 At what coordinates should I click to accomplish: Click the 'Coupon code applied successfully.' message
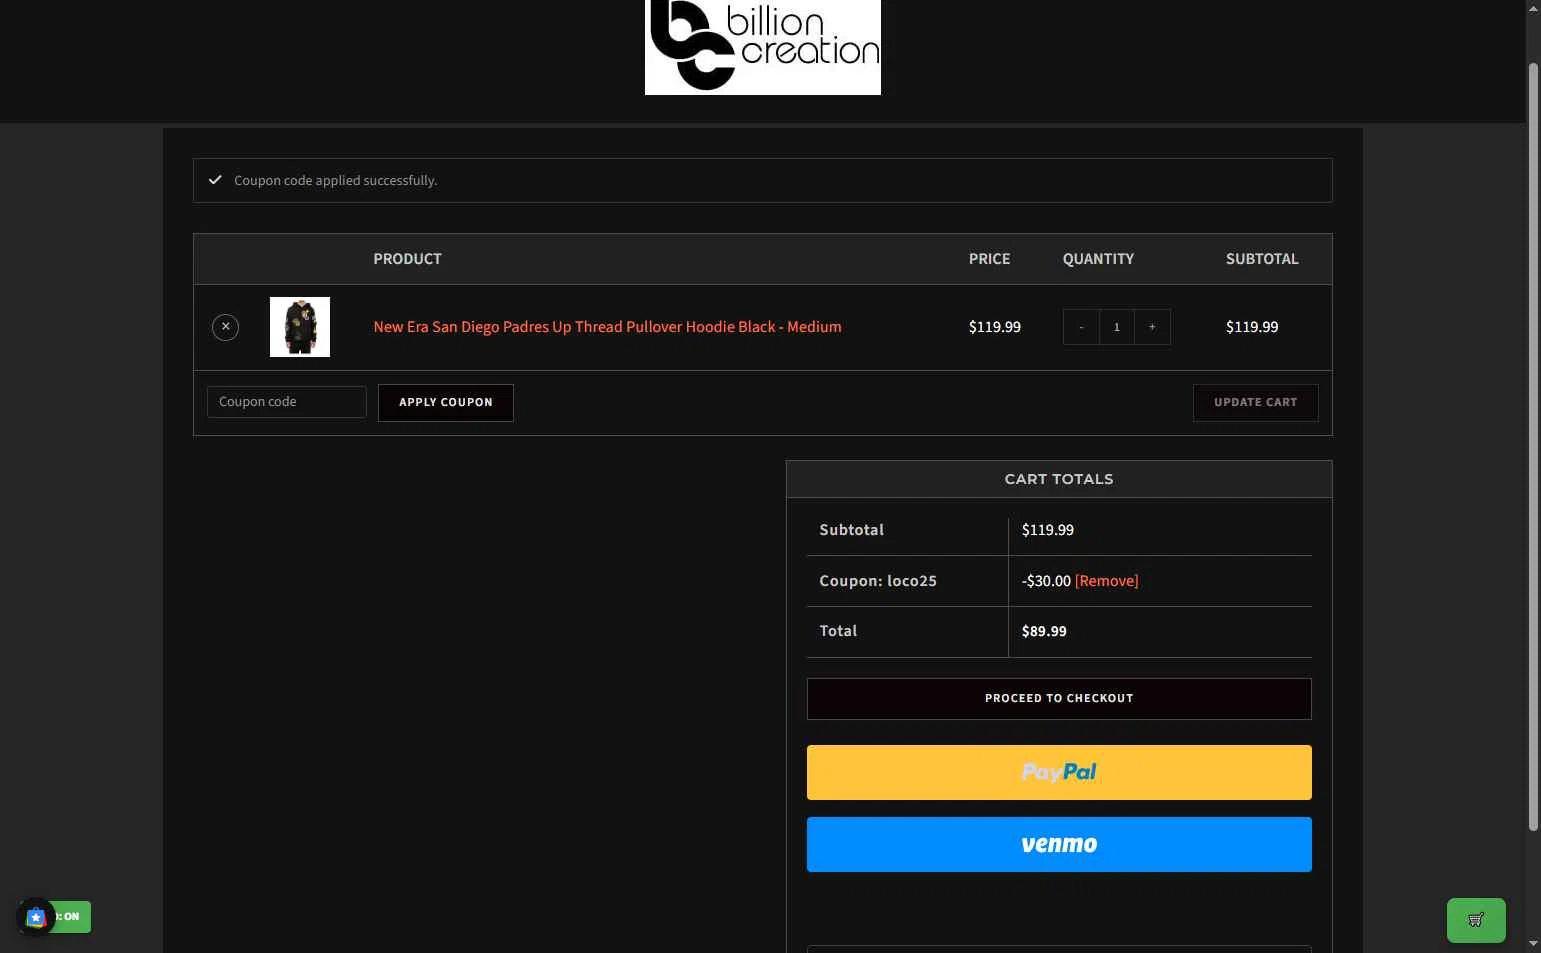(x=336, y=180)
